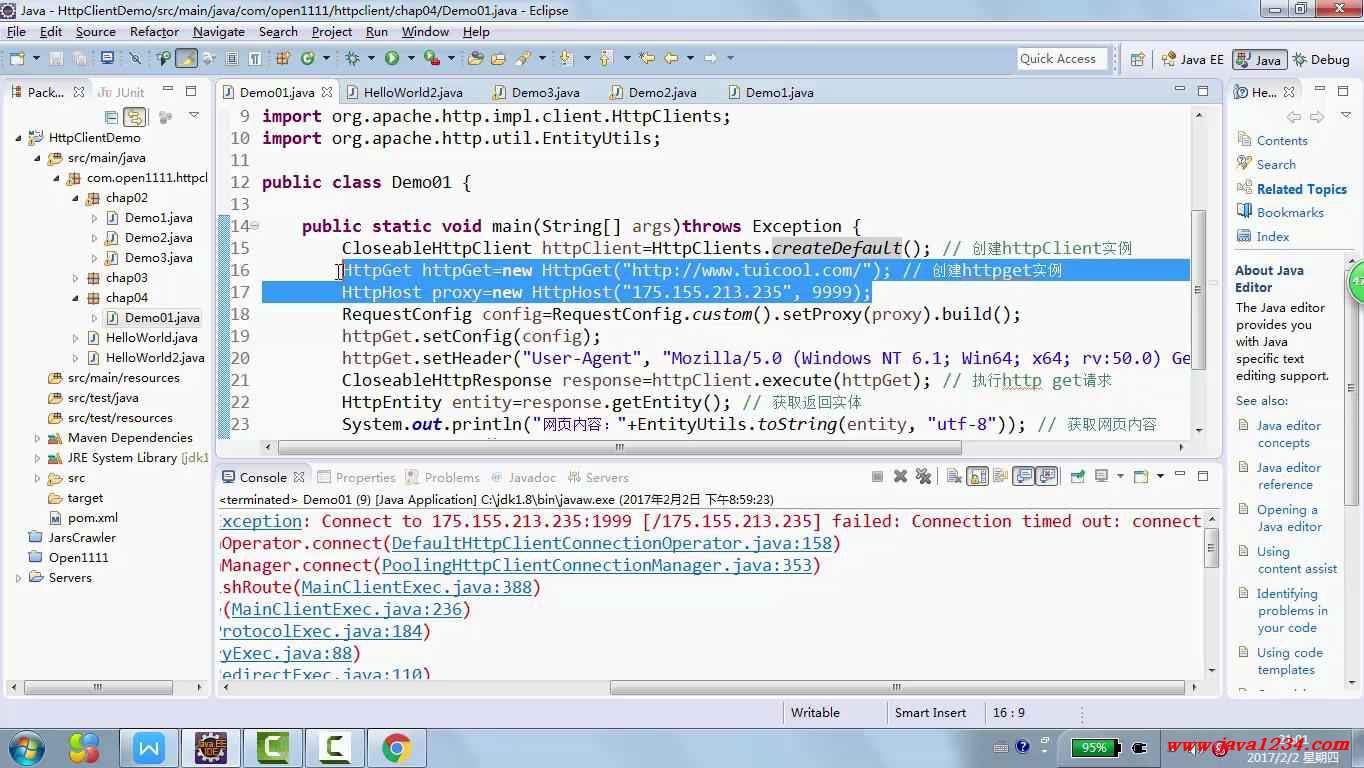Select JRE System Library node
The width and height of the screenshot is (1364, 768).
click(x=128, y=458)
